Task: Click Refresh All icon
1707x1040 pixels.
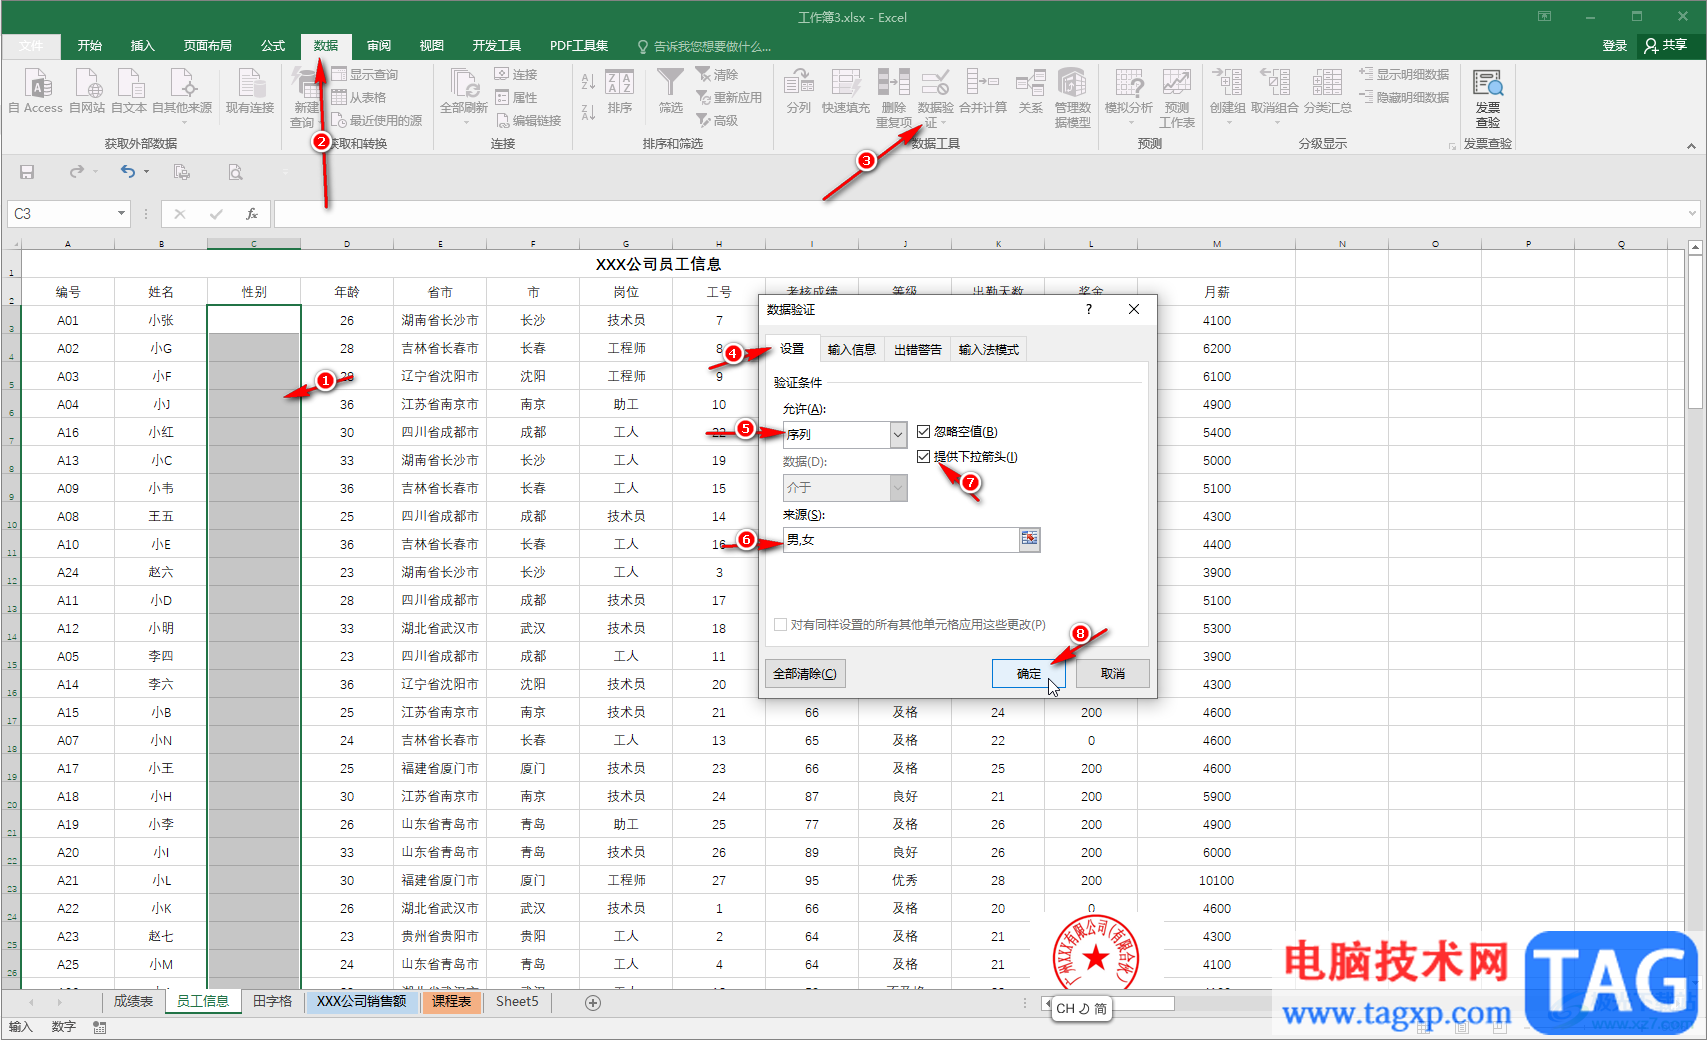Action: [x=464, y=83]
